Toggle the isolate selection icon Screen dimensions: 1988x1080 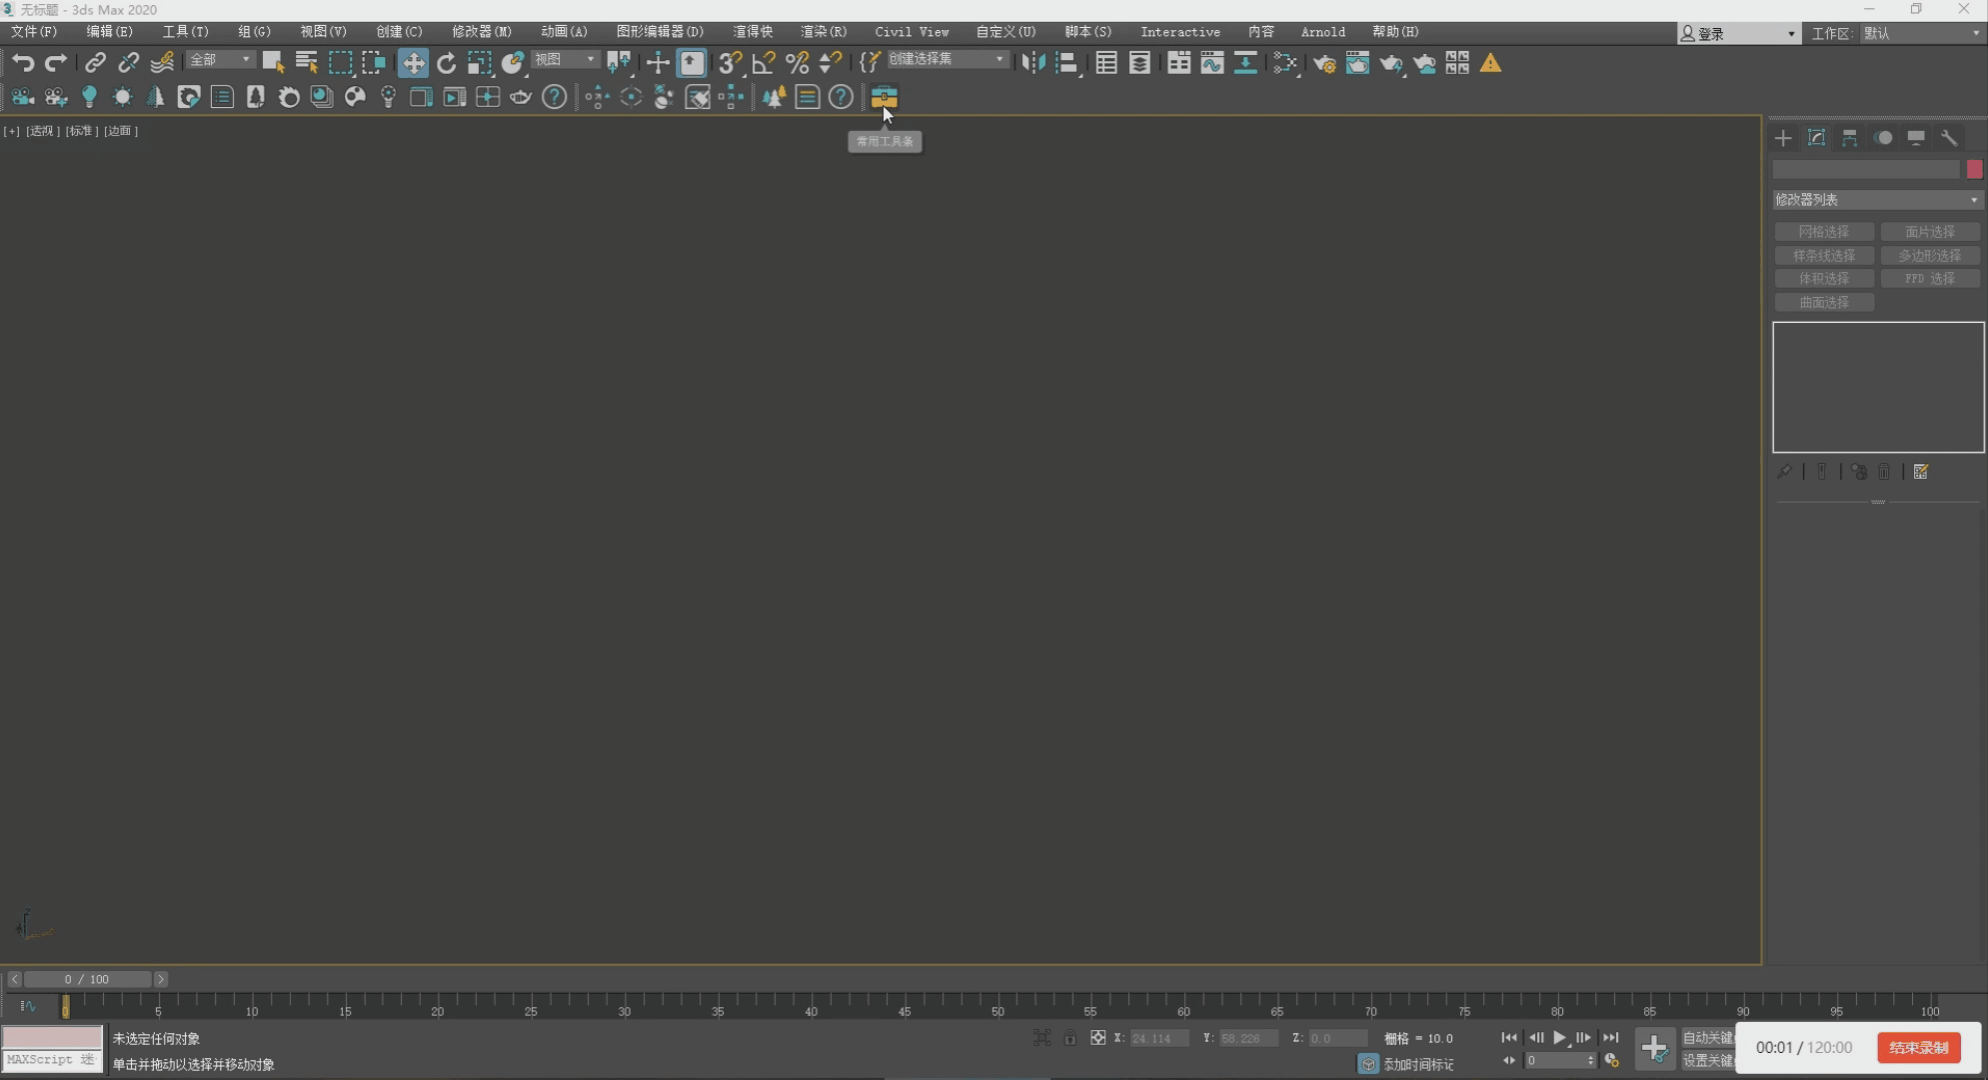pyautogui.click(x=1042, y=1038)
